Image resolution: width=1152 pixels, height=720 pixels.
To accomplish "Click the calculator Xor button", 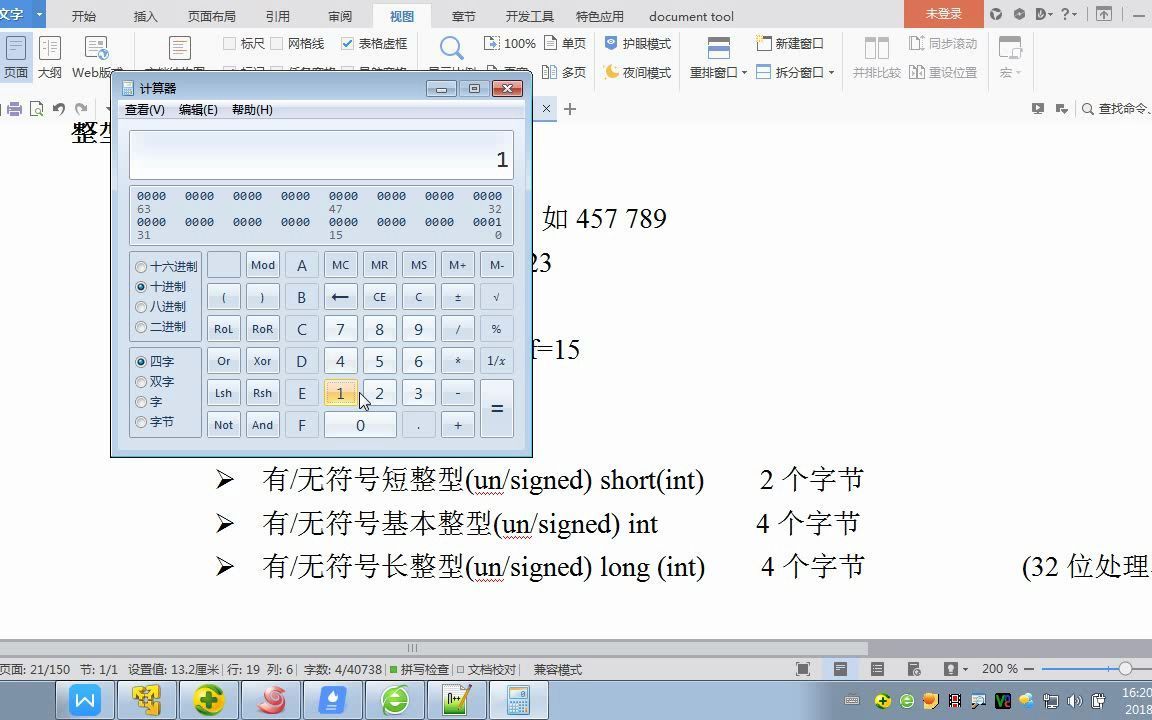I will (x=263, y=361).
